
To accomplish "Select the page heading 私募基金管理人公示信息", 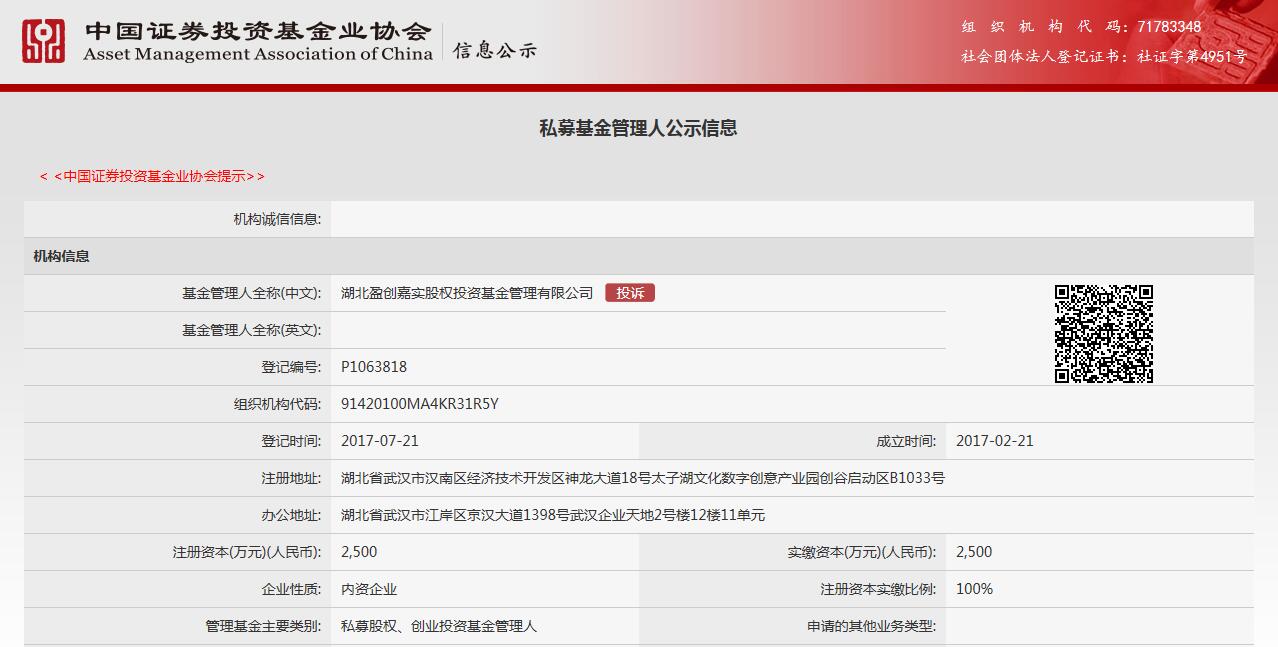I will (x=638, y=128).
